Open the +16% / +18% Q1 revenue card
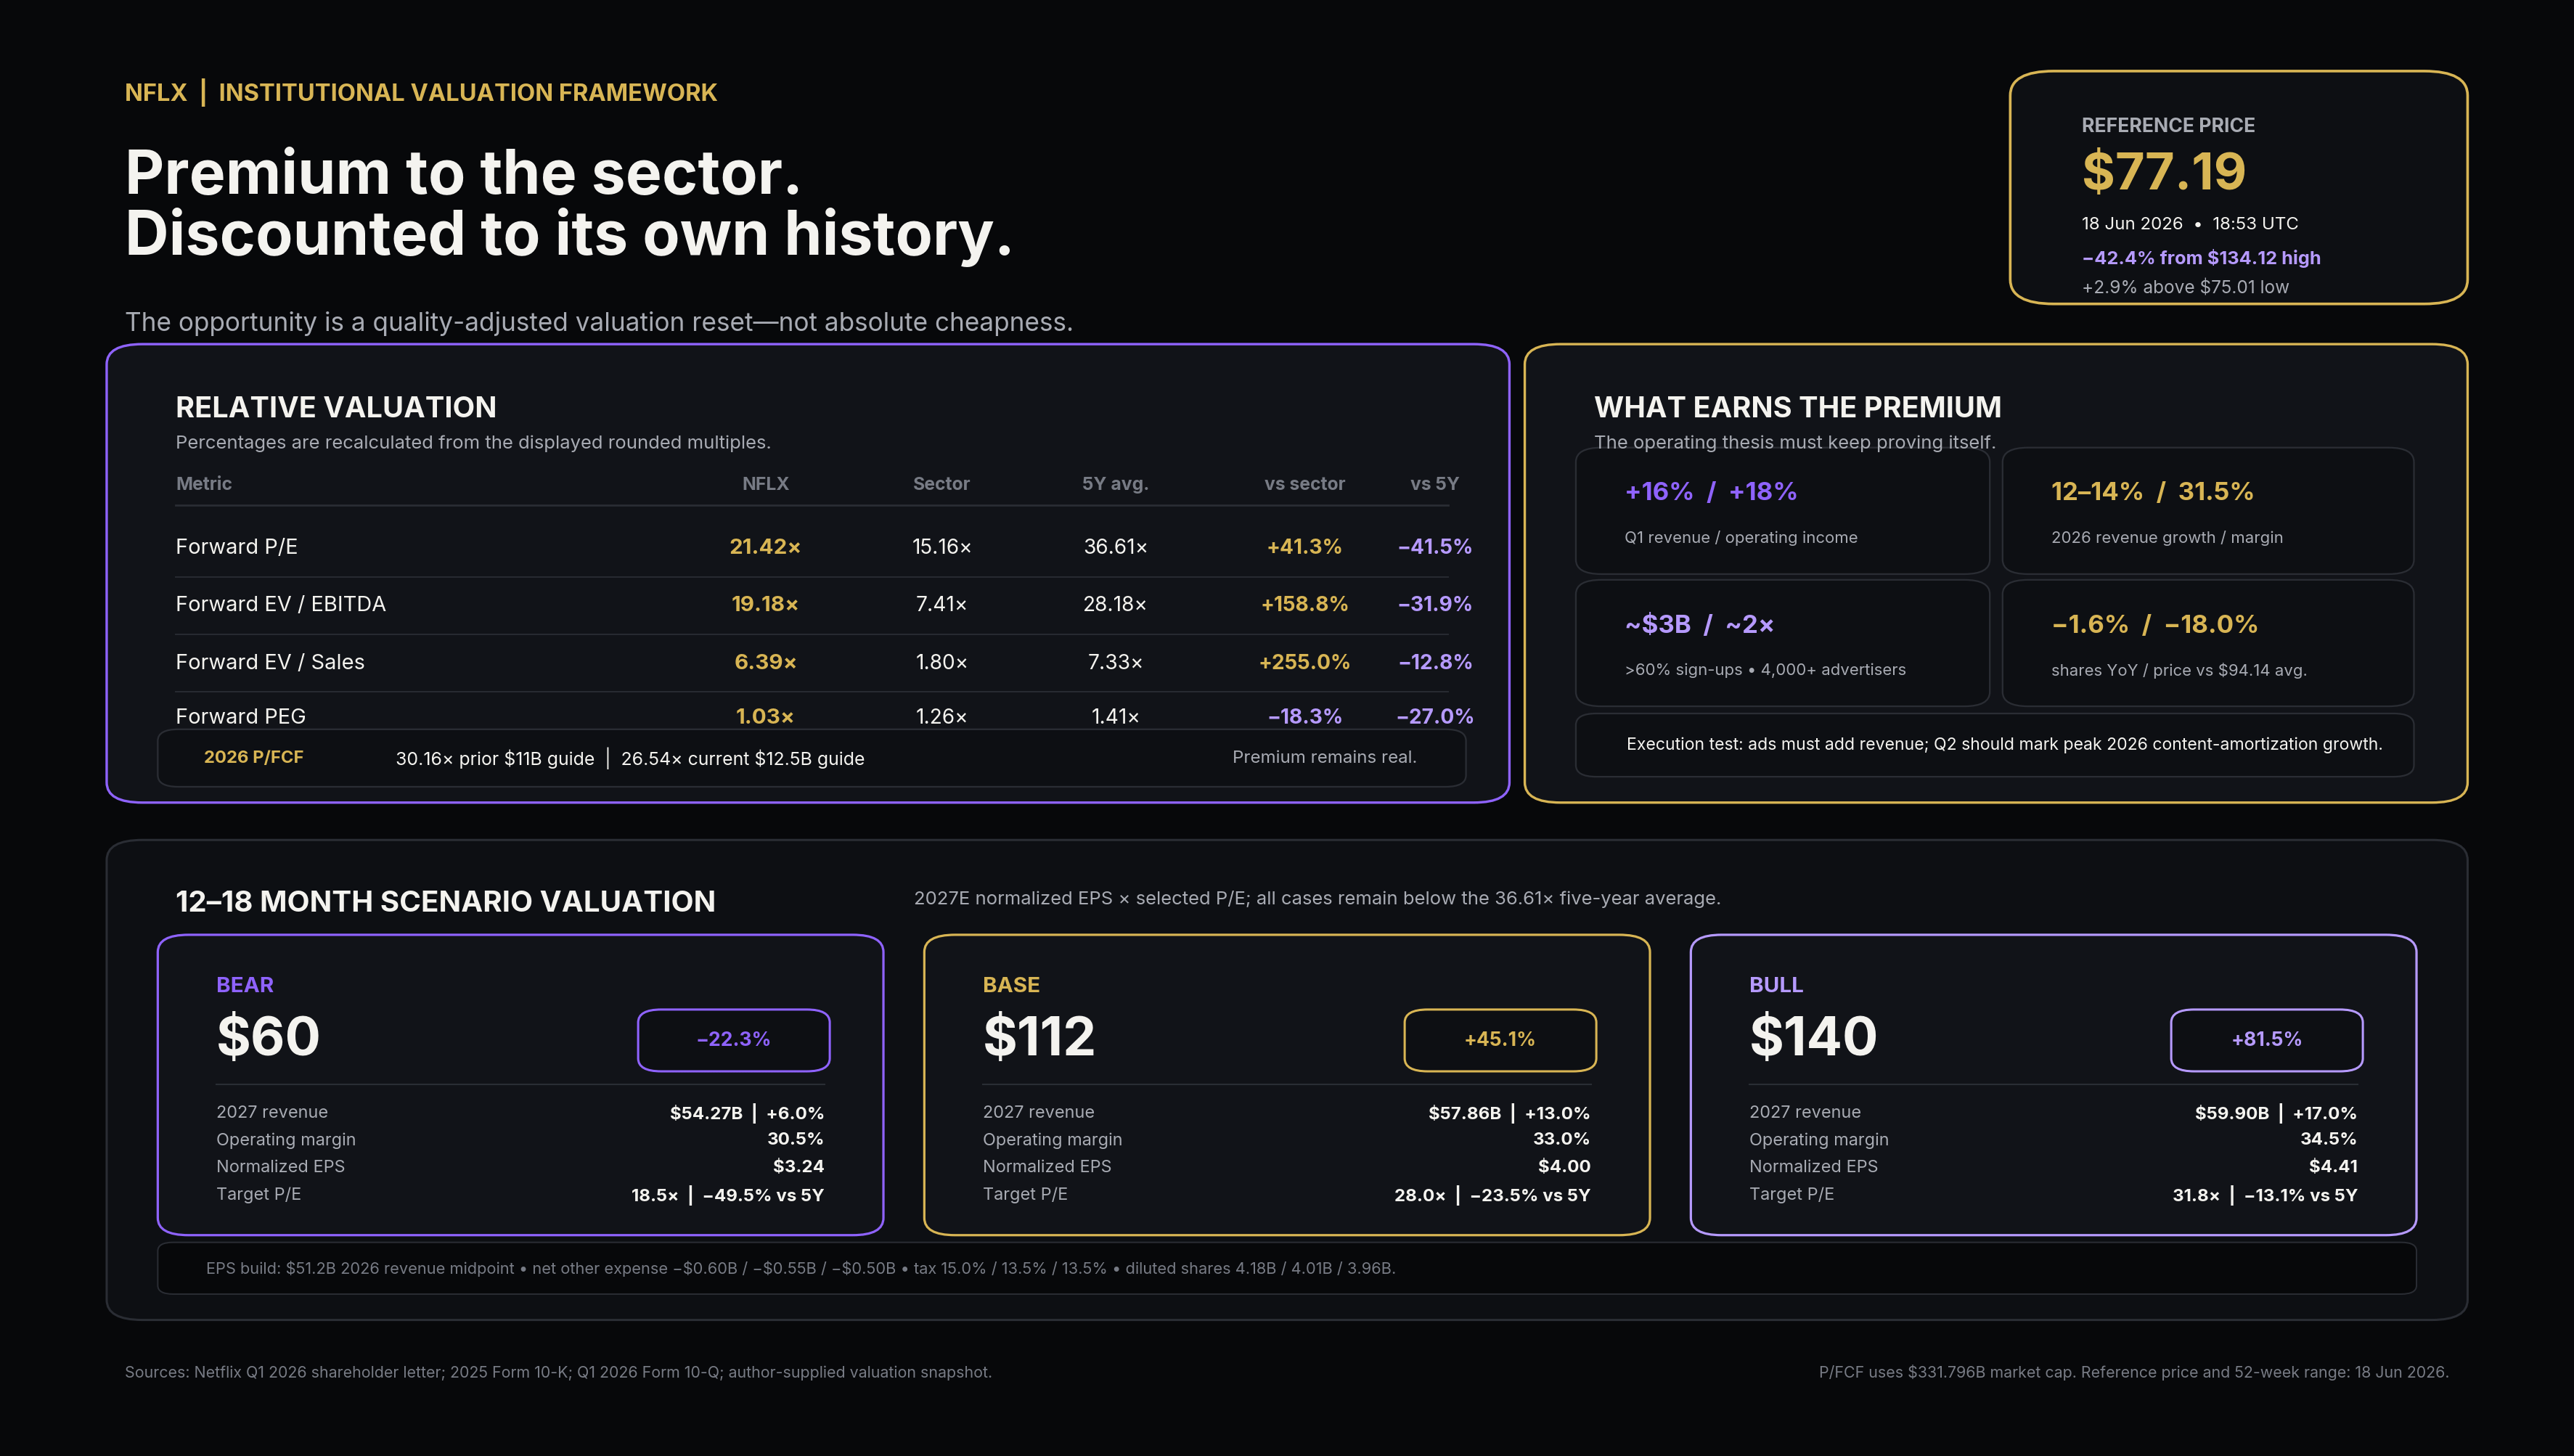The image size is (2574, 1456). [x=1782, y=510]
